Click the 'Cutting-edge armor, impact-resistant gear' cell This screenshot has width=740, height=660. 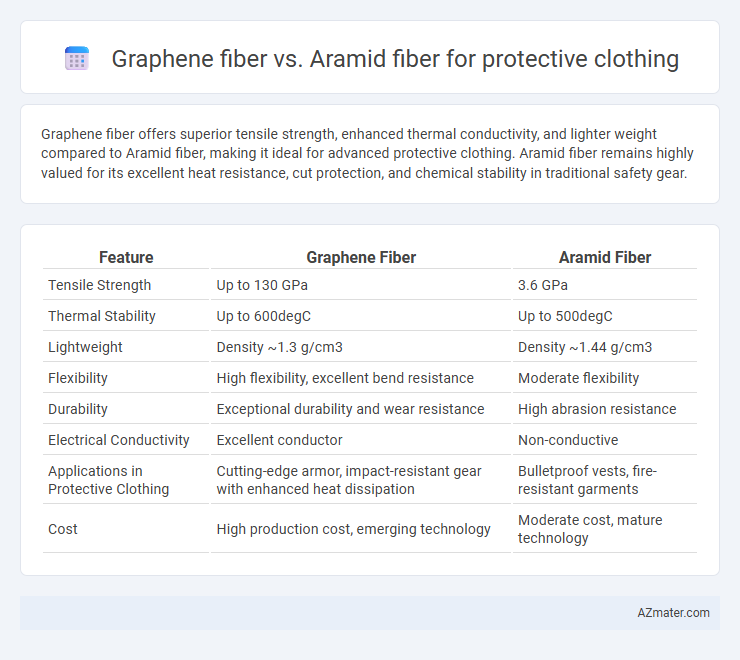(x=349, y=480)
